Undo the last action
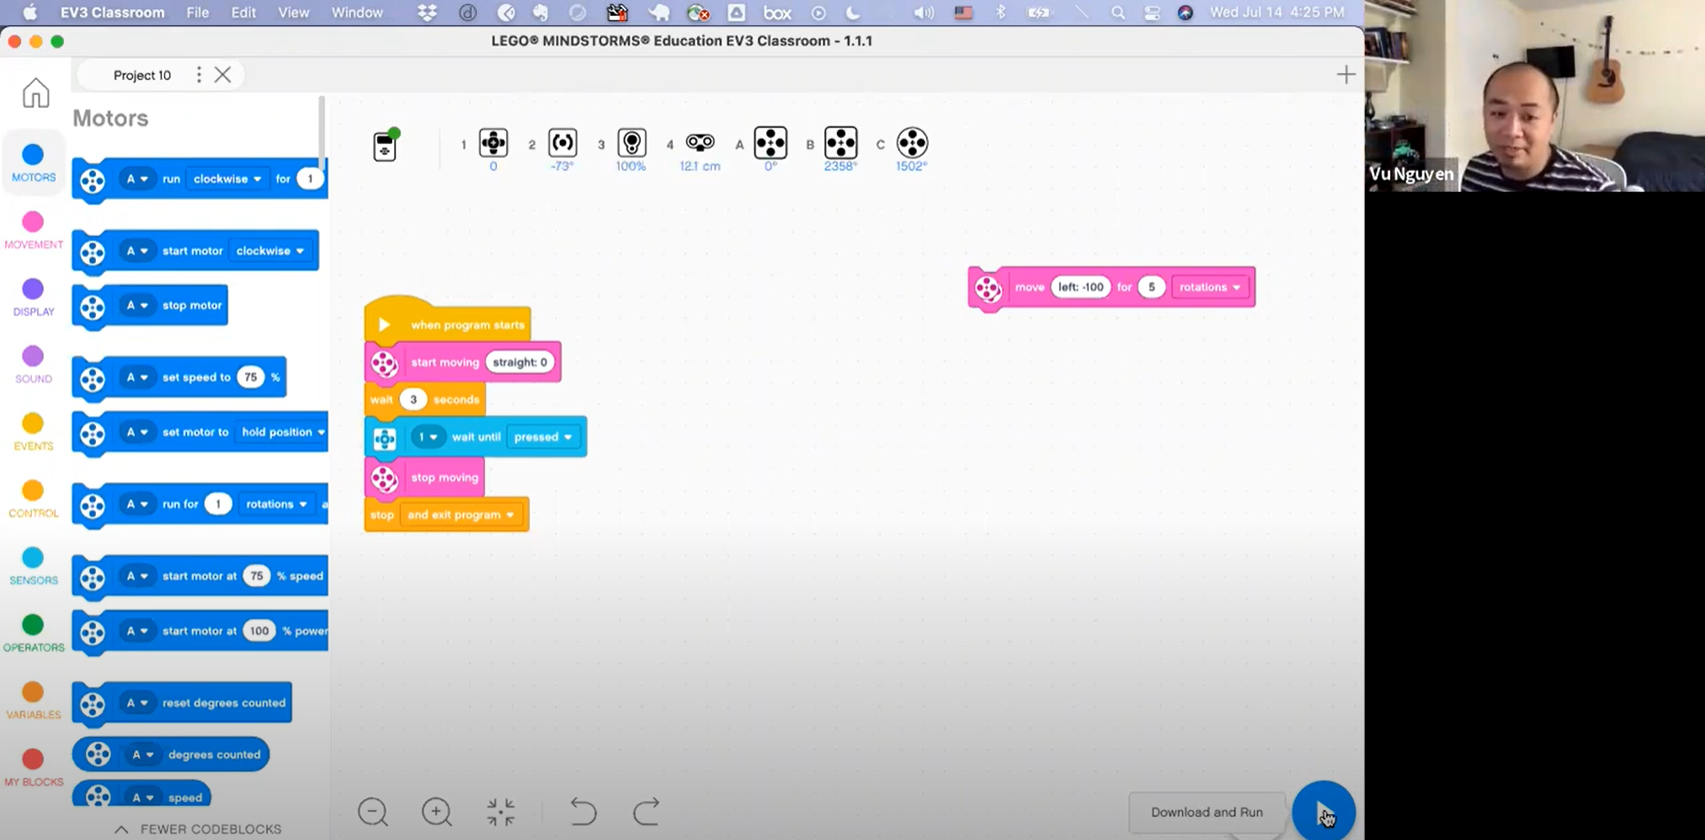 tap(583, 811)
